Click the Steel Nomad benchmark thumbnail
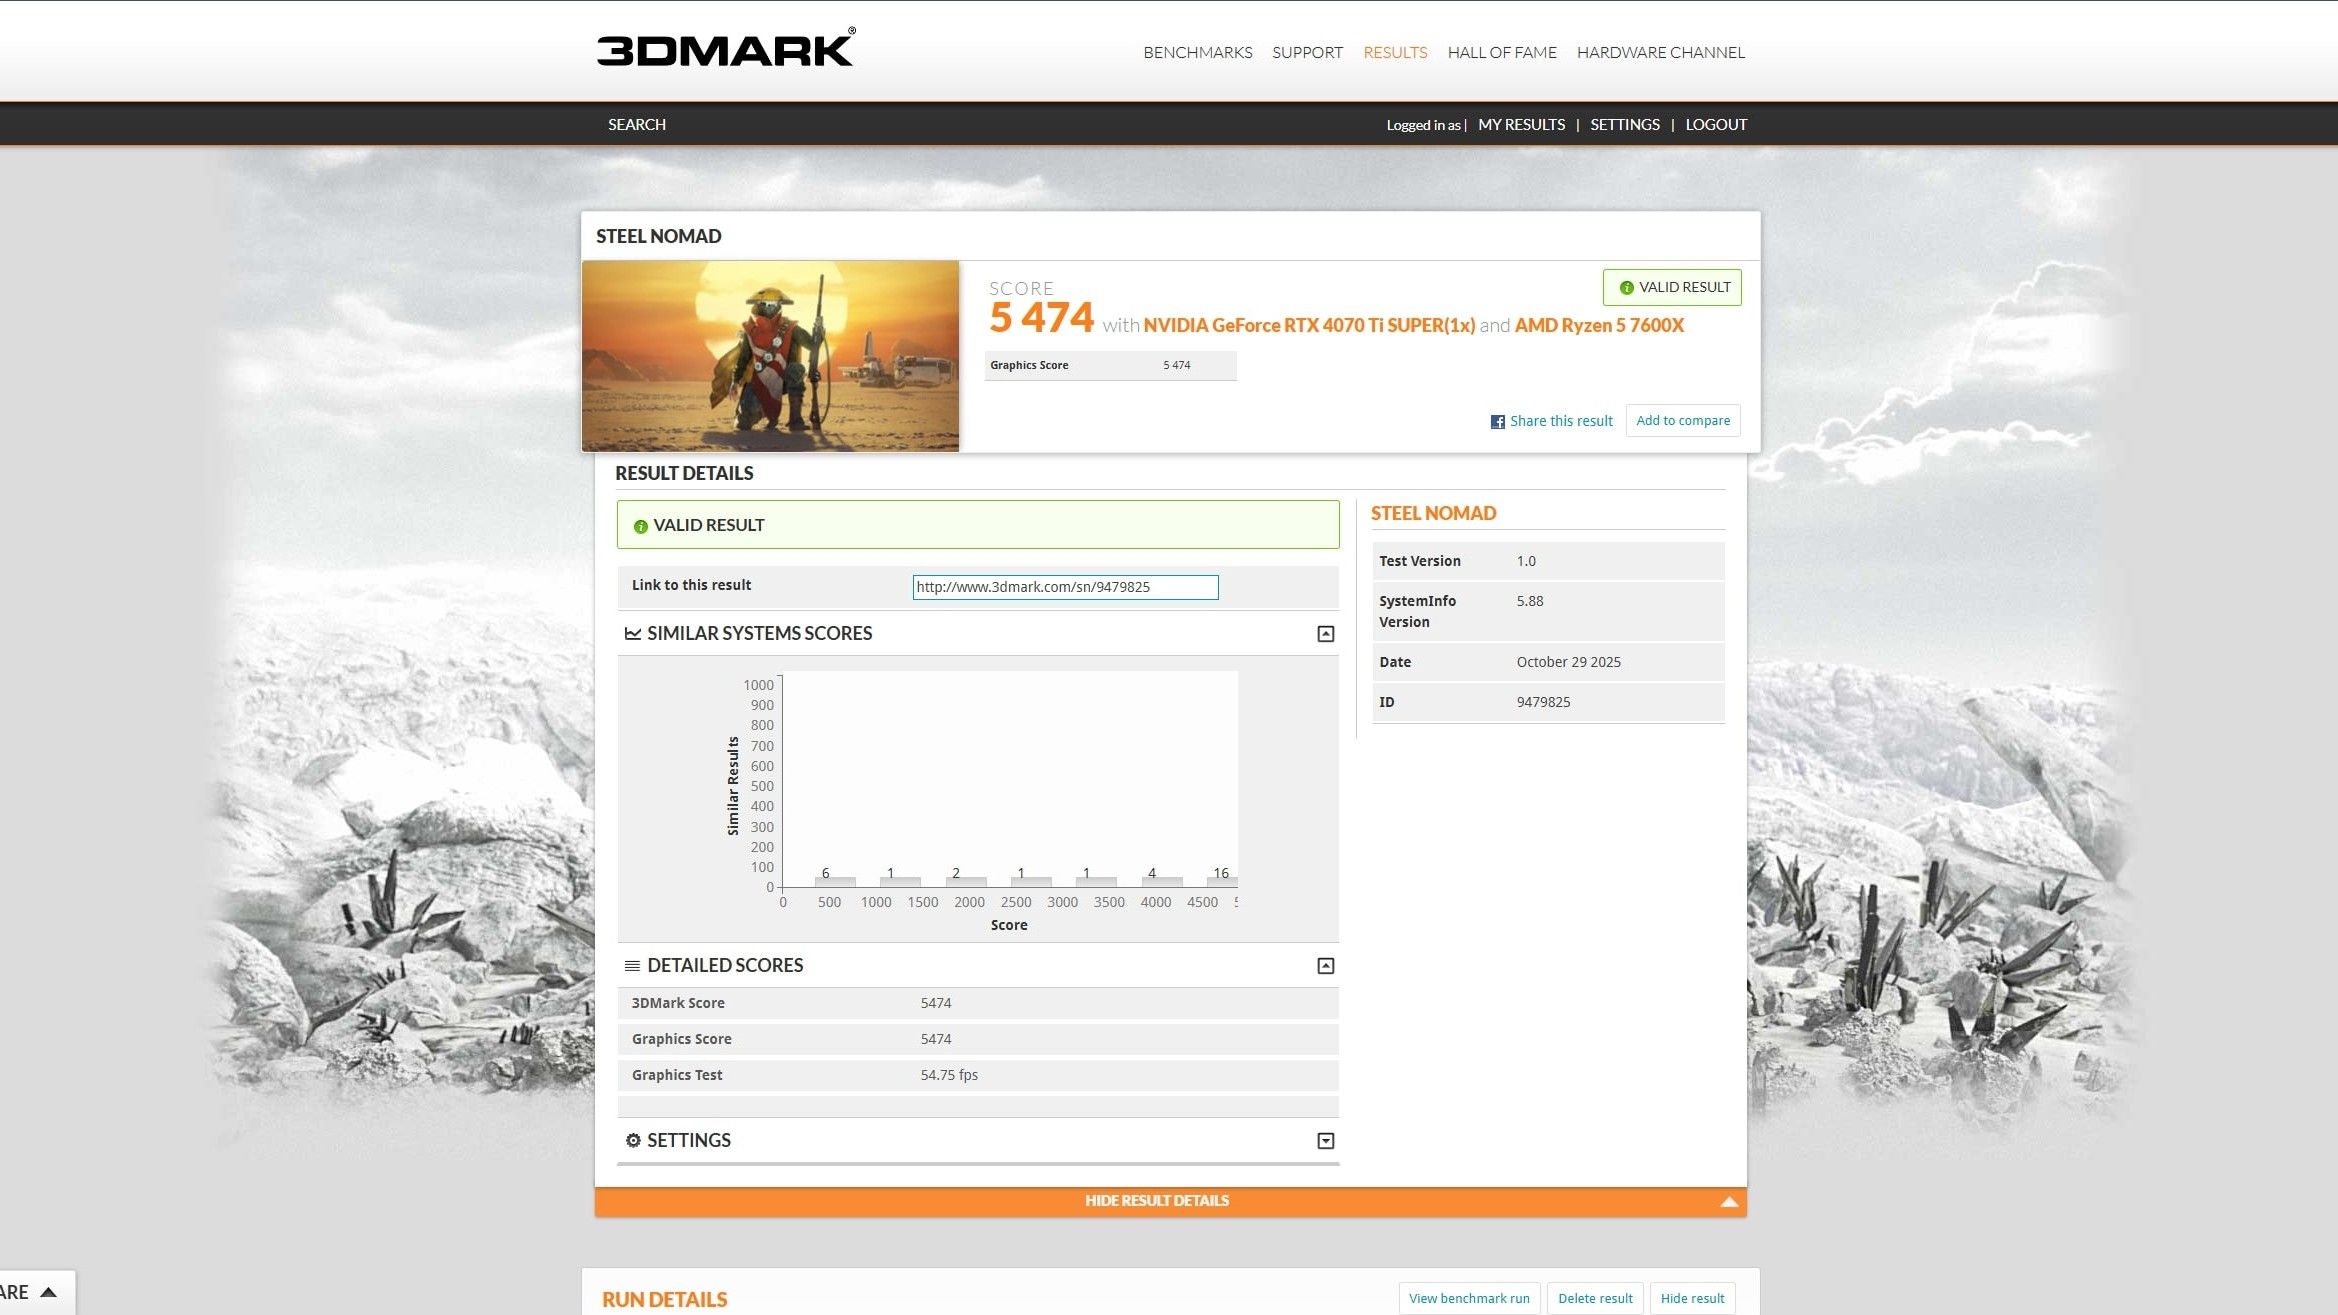The image size is (2338, 1315). 770,357
